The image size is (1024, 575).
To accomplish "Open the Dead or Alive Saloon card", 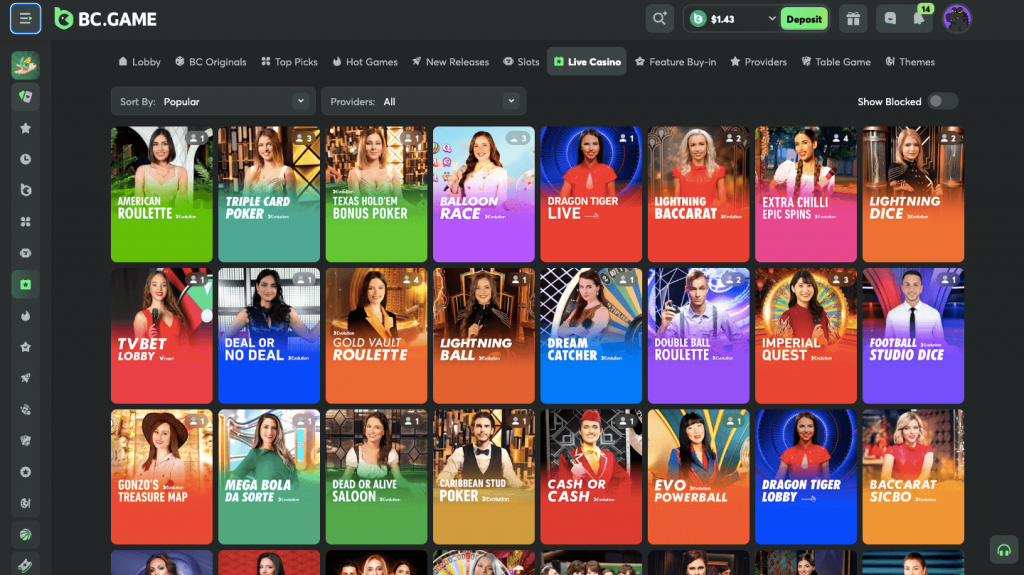I will [376, 477].
